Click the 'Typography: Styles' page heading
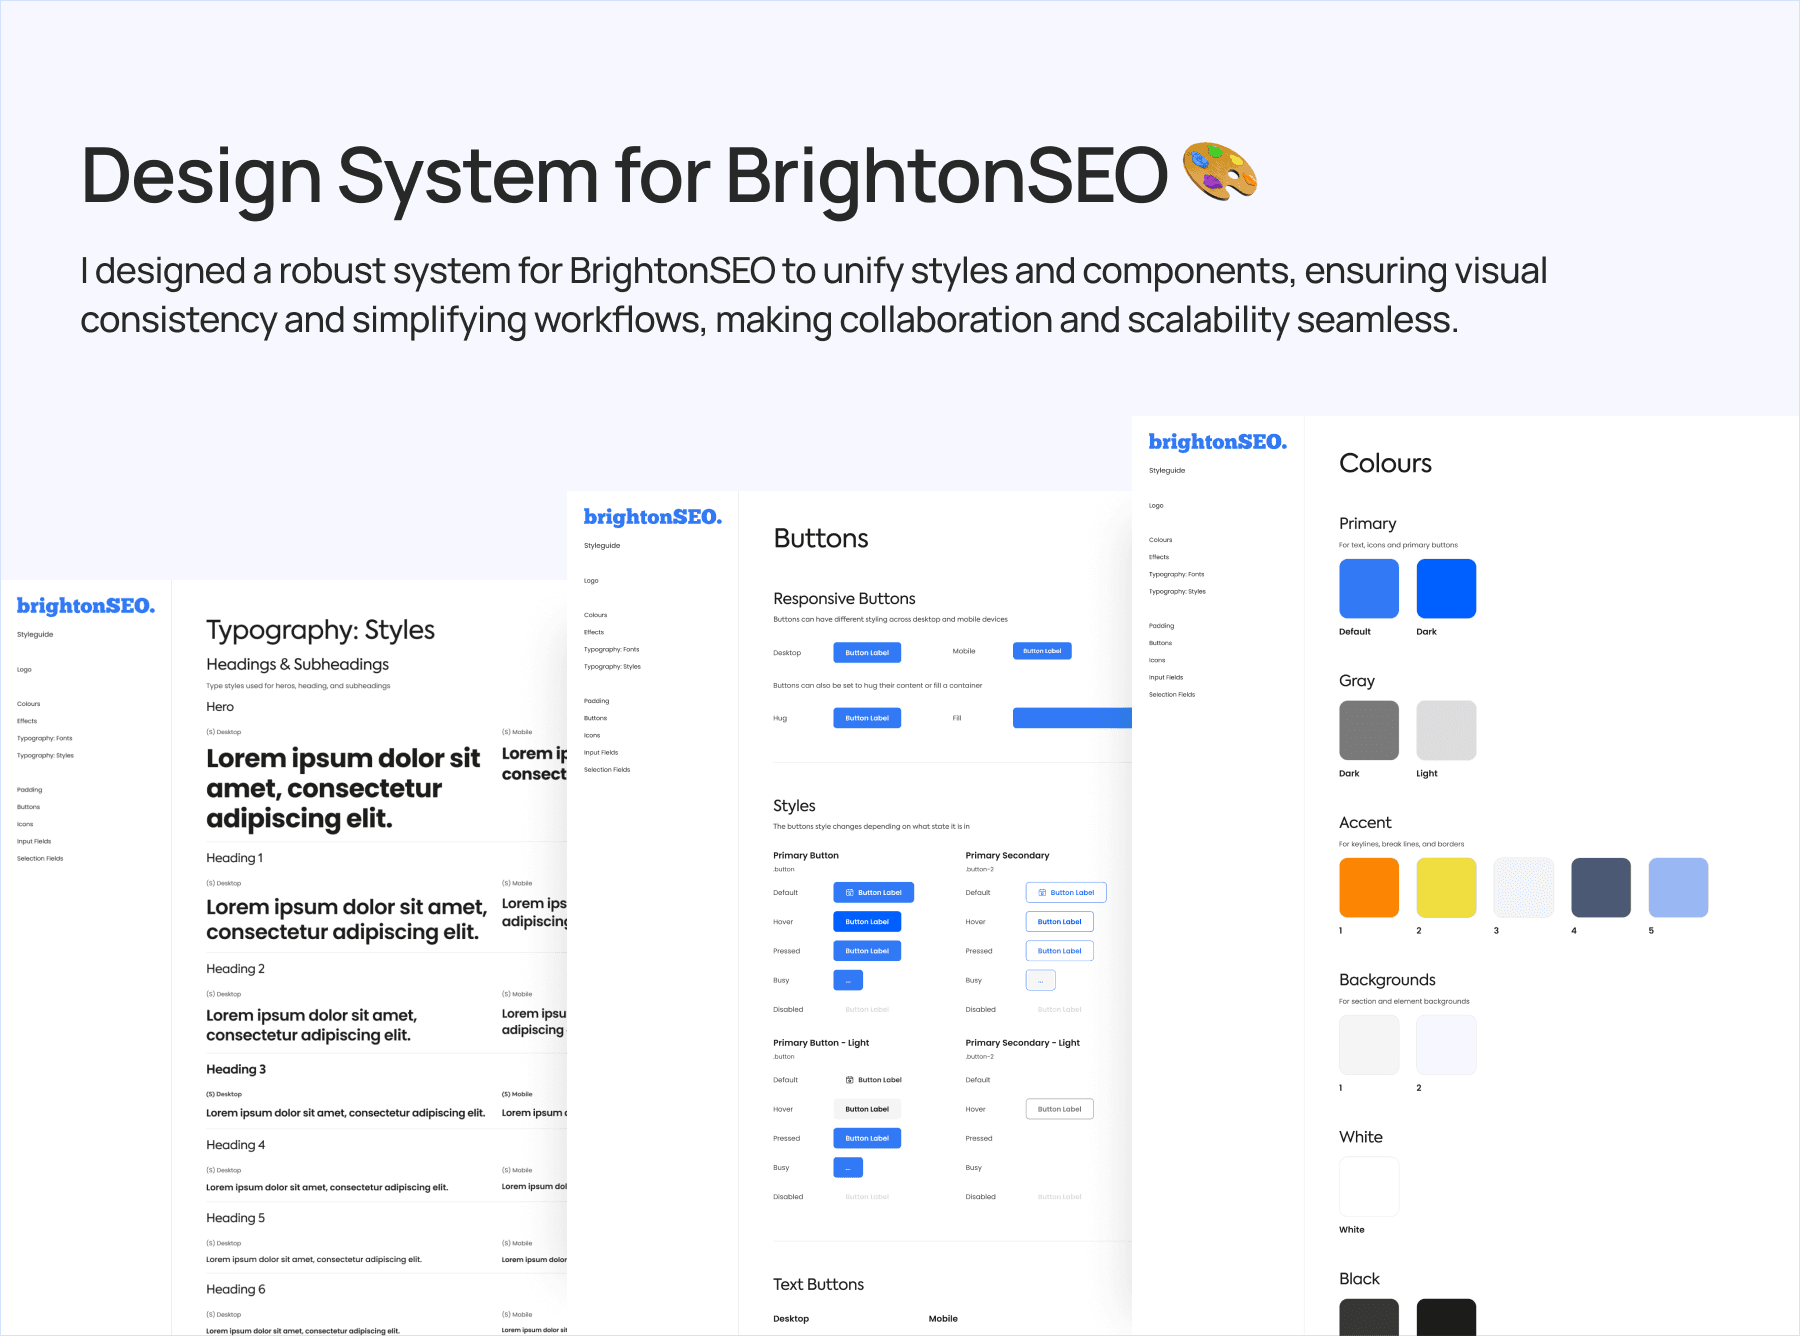 coord(320,630)
